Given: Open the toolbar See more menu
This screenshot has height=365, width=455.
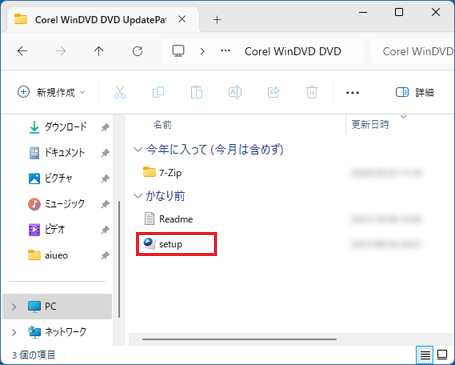Looking at the screenshot, I should (352, 93).
